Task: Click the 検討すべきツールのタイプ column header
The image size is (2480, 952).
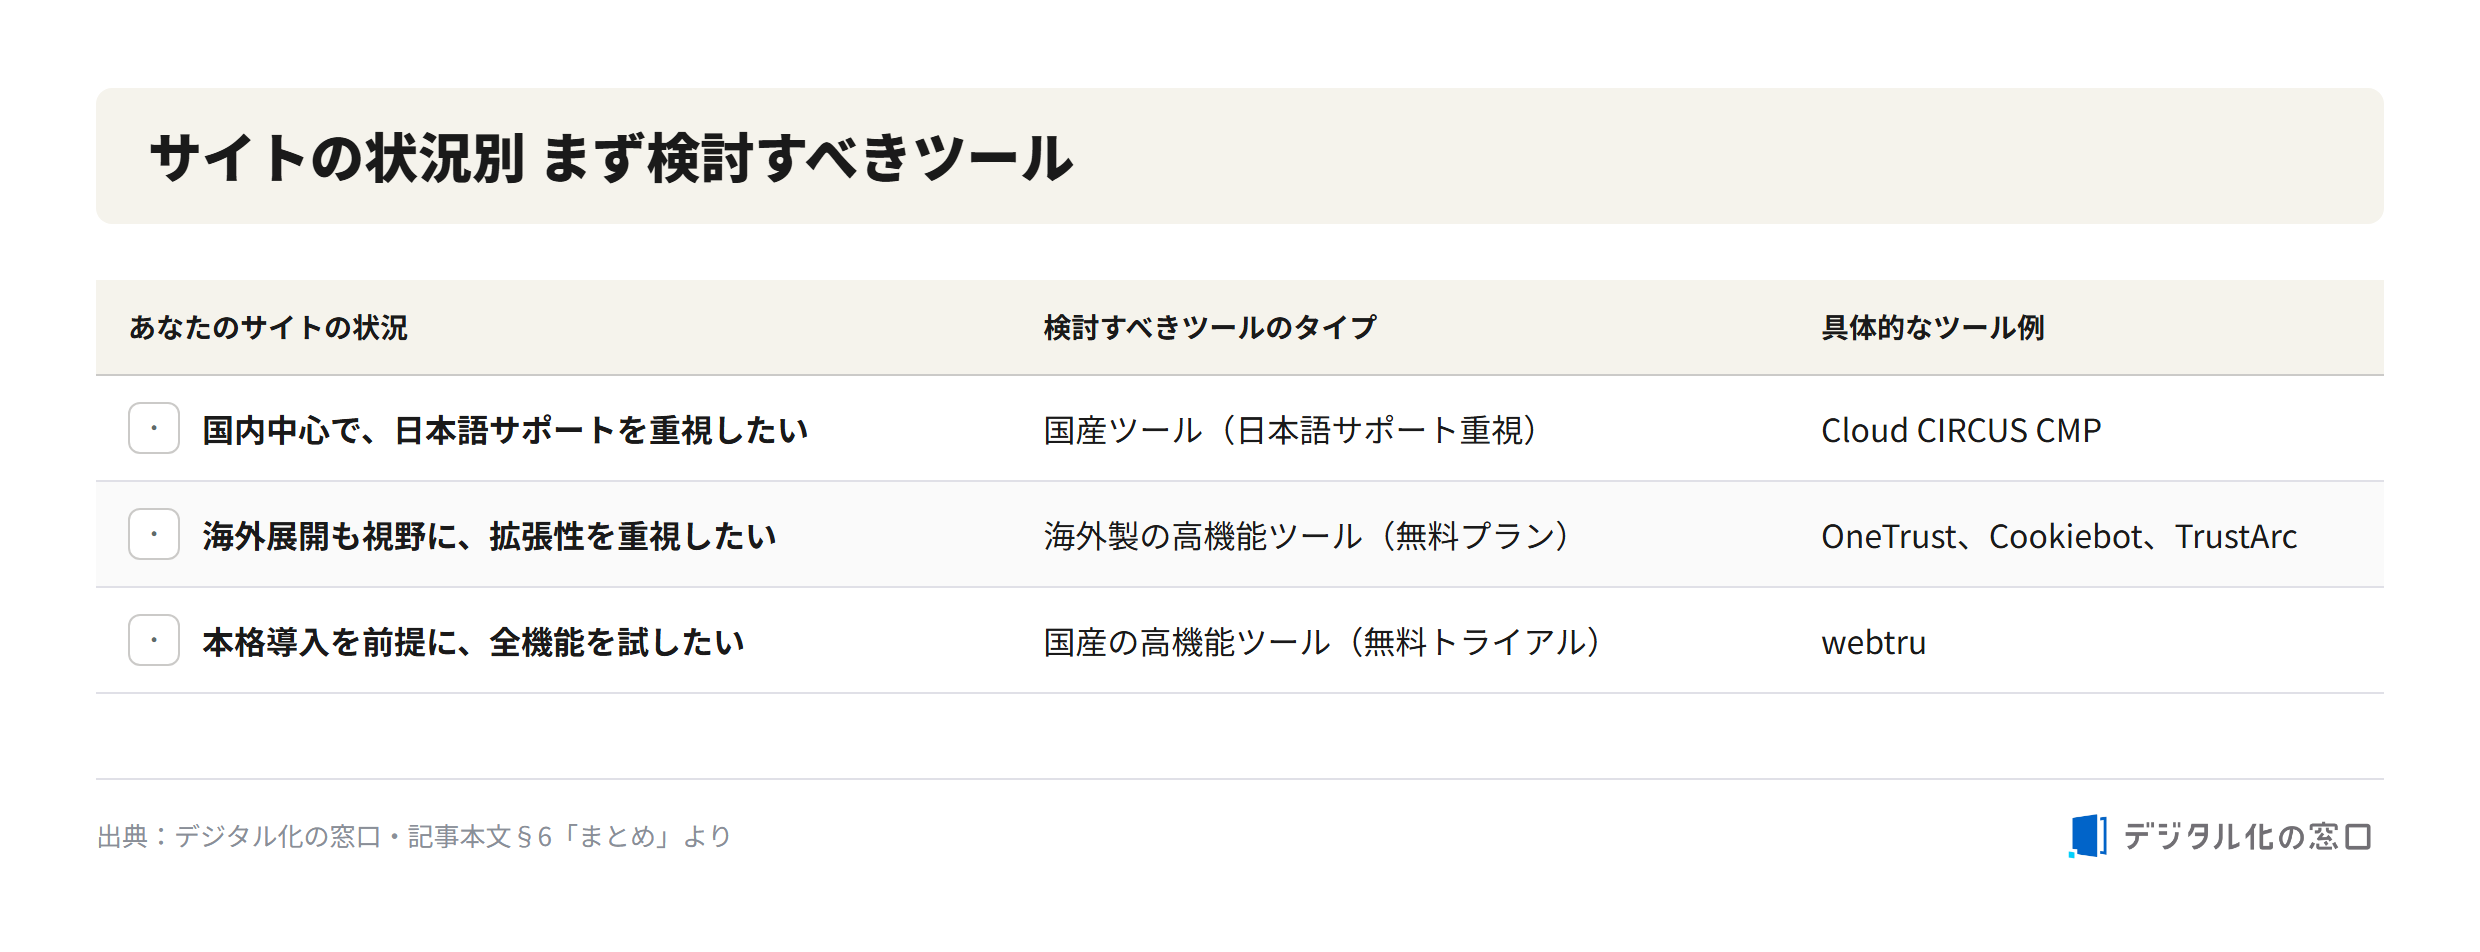Action: pyautogui.click(x=1210, y=328)
